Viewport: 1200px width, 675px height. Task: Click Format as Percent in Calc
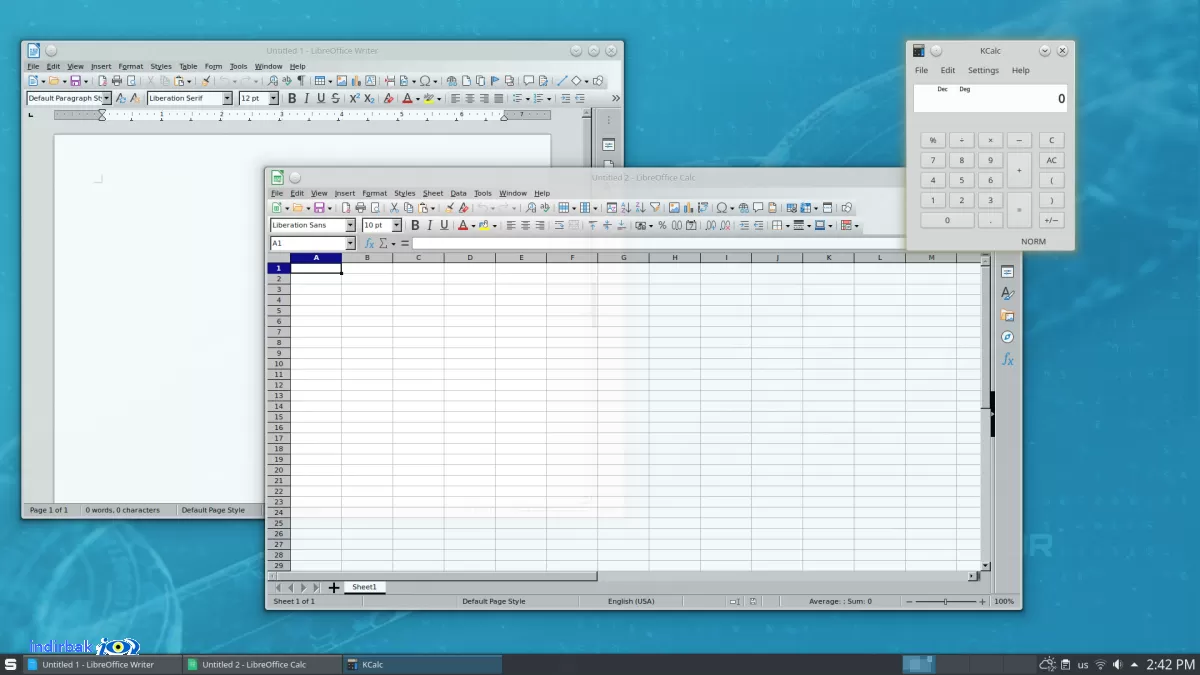[662, 225]
